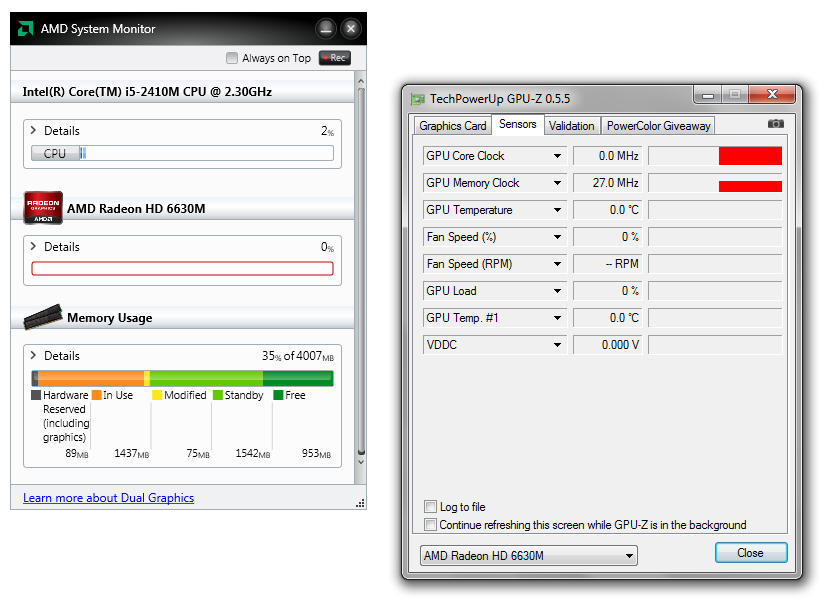This screenshot has width=829, height=602.
Task: Open the GPU Load sensor dropdown
Action: click(x=557, y=291)
